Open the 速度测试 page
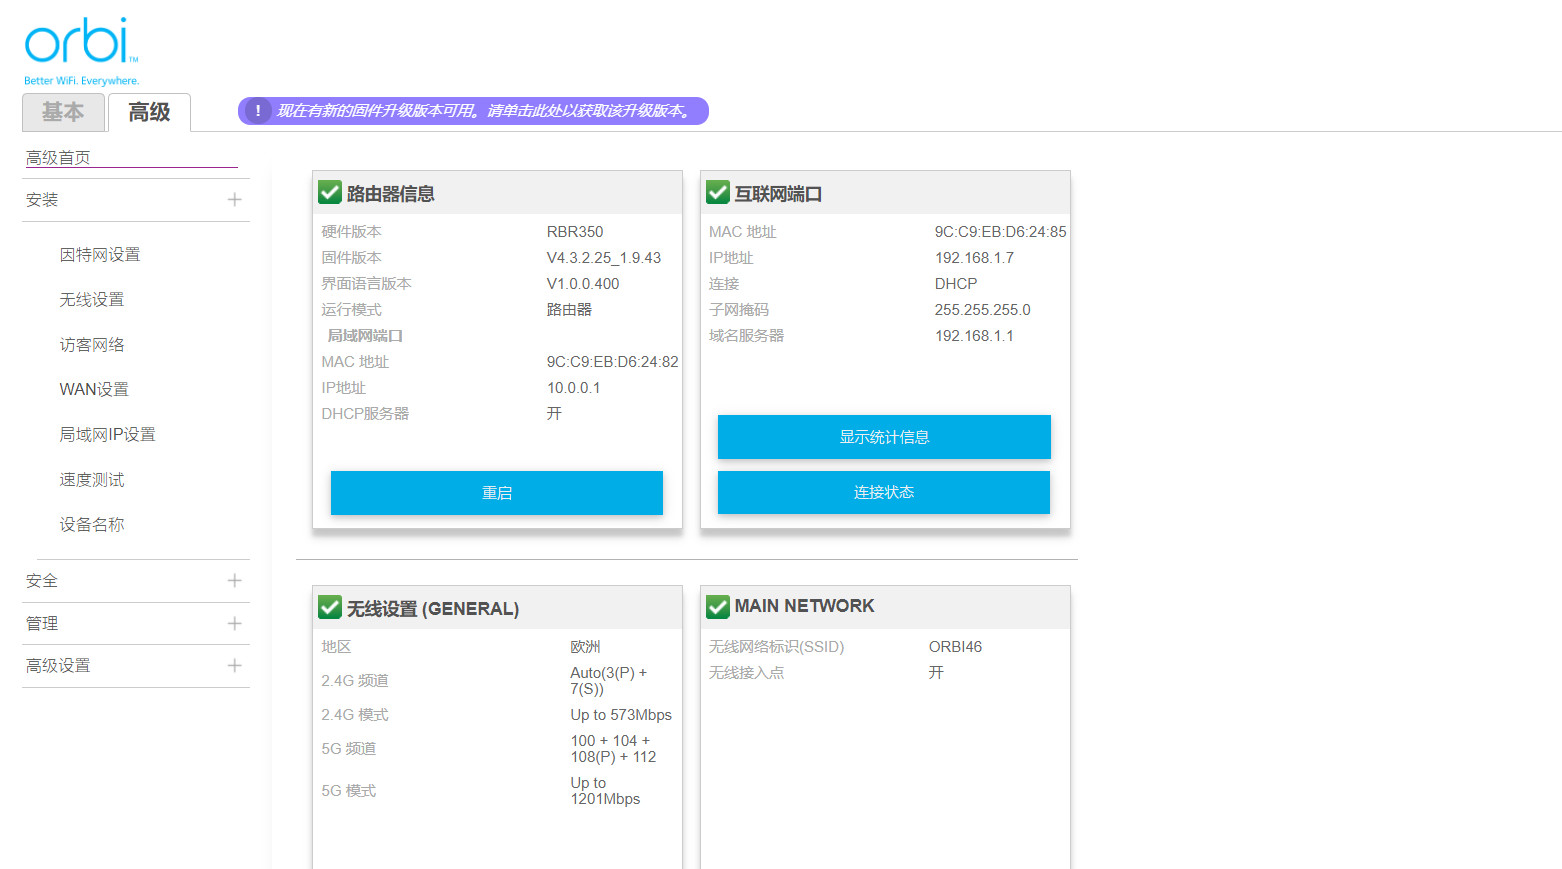Screen dimensions: 1562x869 coord(91,479)
